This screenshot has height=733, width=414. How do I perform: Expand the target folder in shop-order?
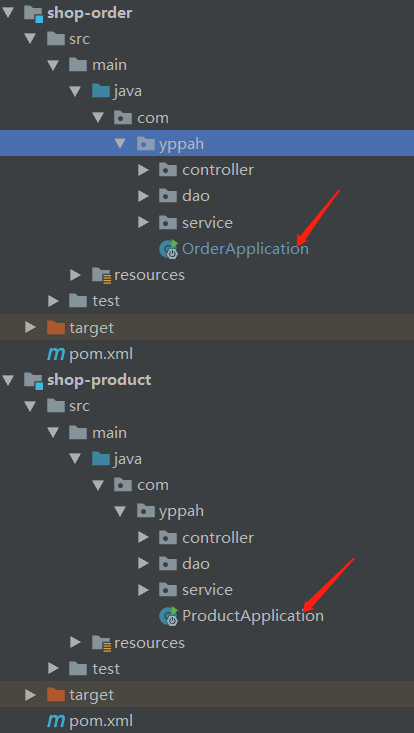point(30,327)
